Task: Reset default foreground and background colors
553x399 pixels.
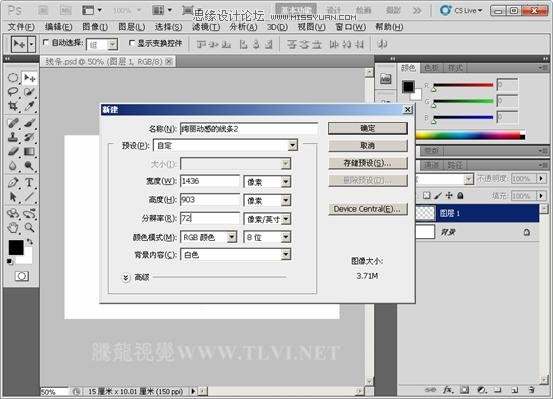Action: pyautogui.click(x=10, y=261)
